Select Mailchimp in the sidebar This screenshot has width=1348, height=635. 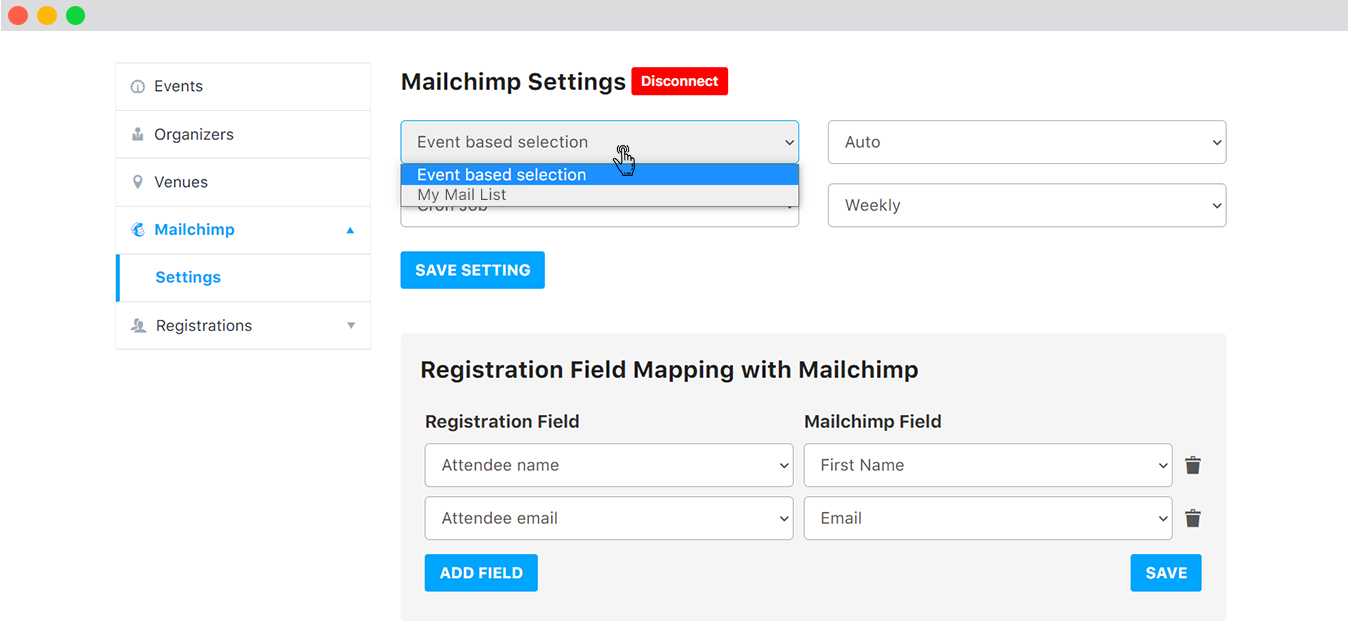tap(243, 230)
